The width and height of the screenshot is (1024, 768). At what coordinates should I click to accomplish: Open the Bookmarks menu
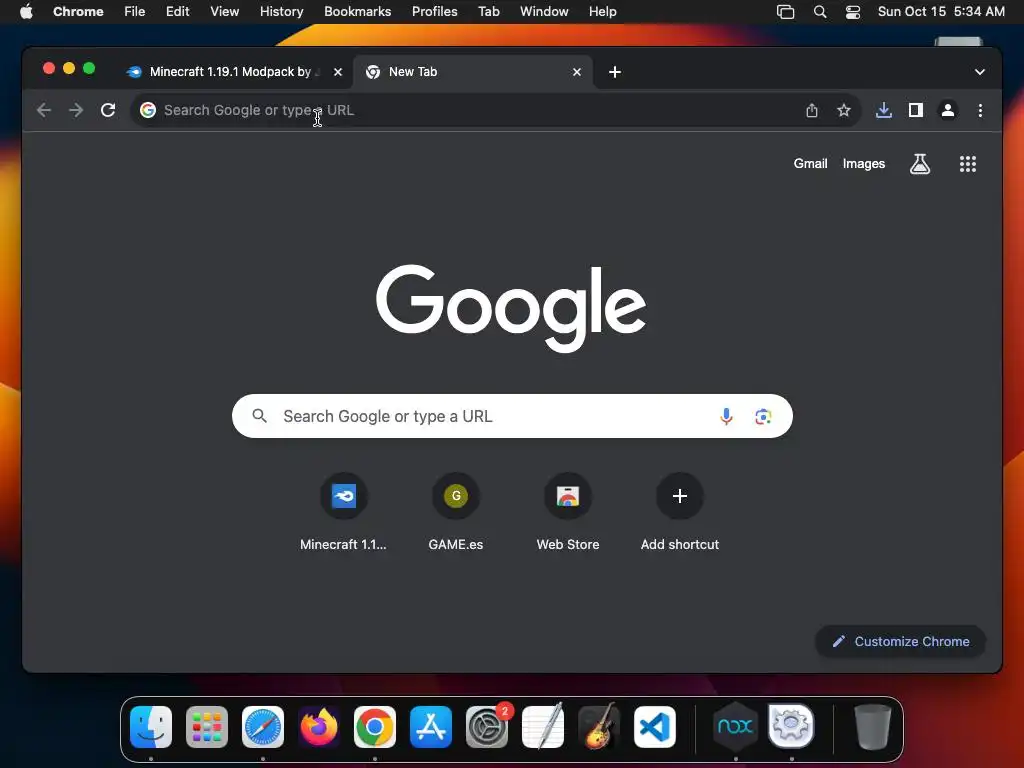pos(357,12)
